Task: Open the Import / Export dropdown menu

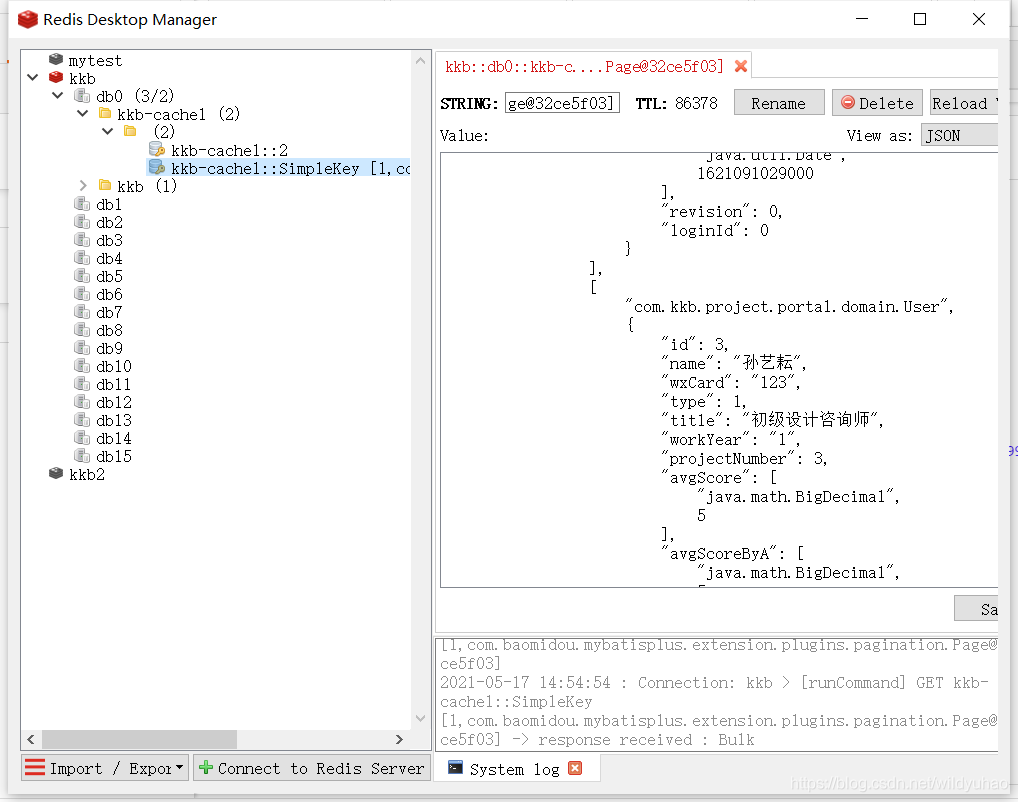Action: pyautogui.click(x=104, y=768)
